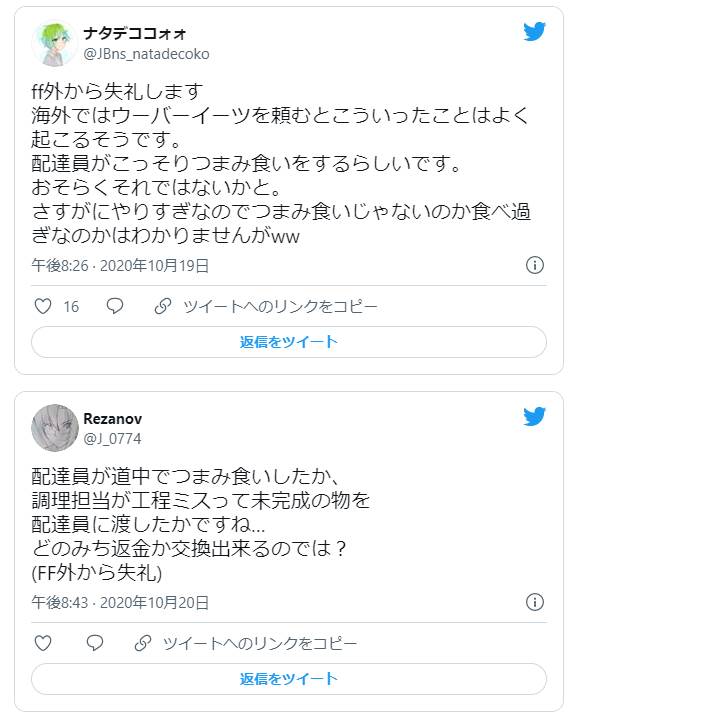Open timestamp 午後8:43 · 2020年10月20日
Image resolution: width=703 pixels, height=721 pixels.
[120, 602]
